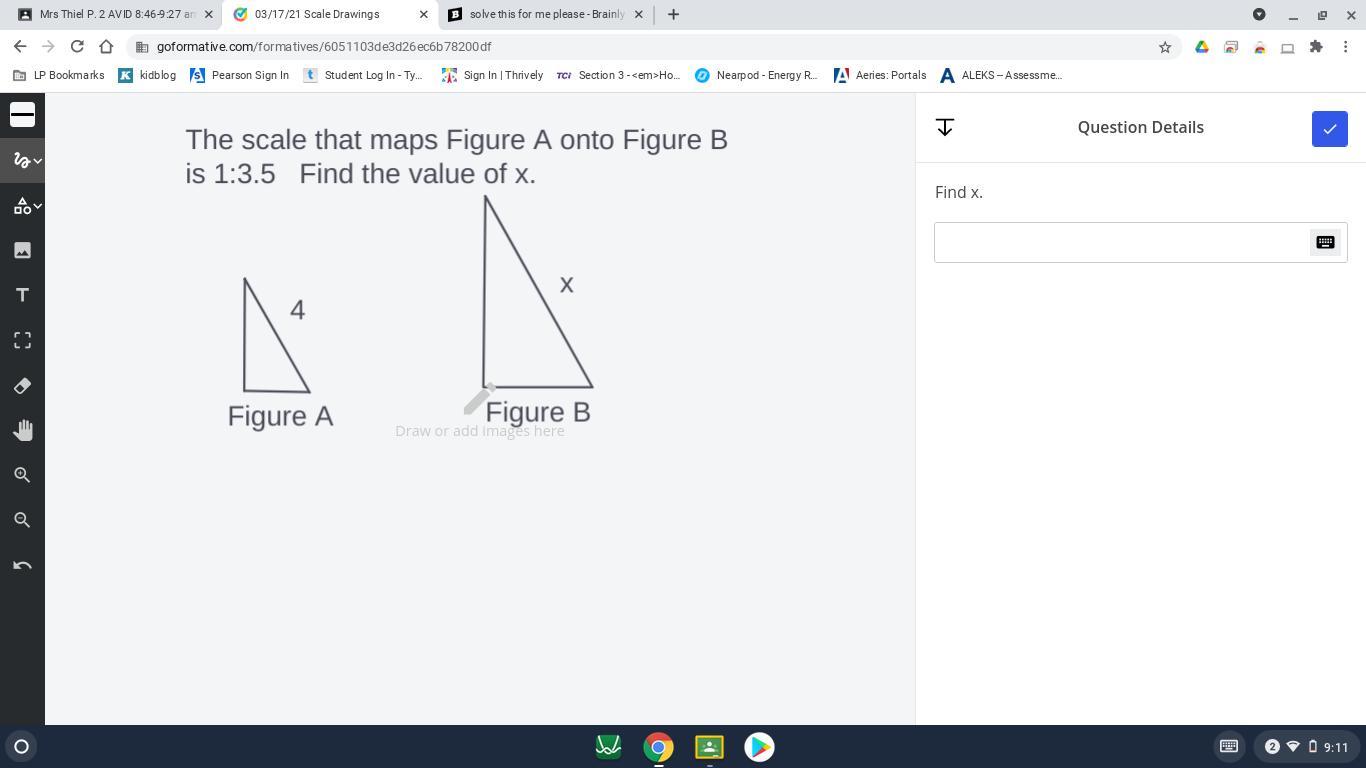Click the Figure B label on canvas
The height and width of the screenshot is (768, 1366).
pos(538,412)
